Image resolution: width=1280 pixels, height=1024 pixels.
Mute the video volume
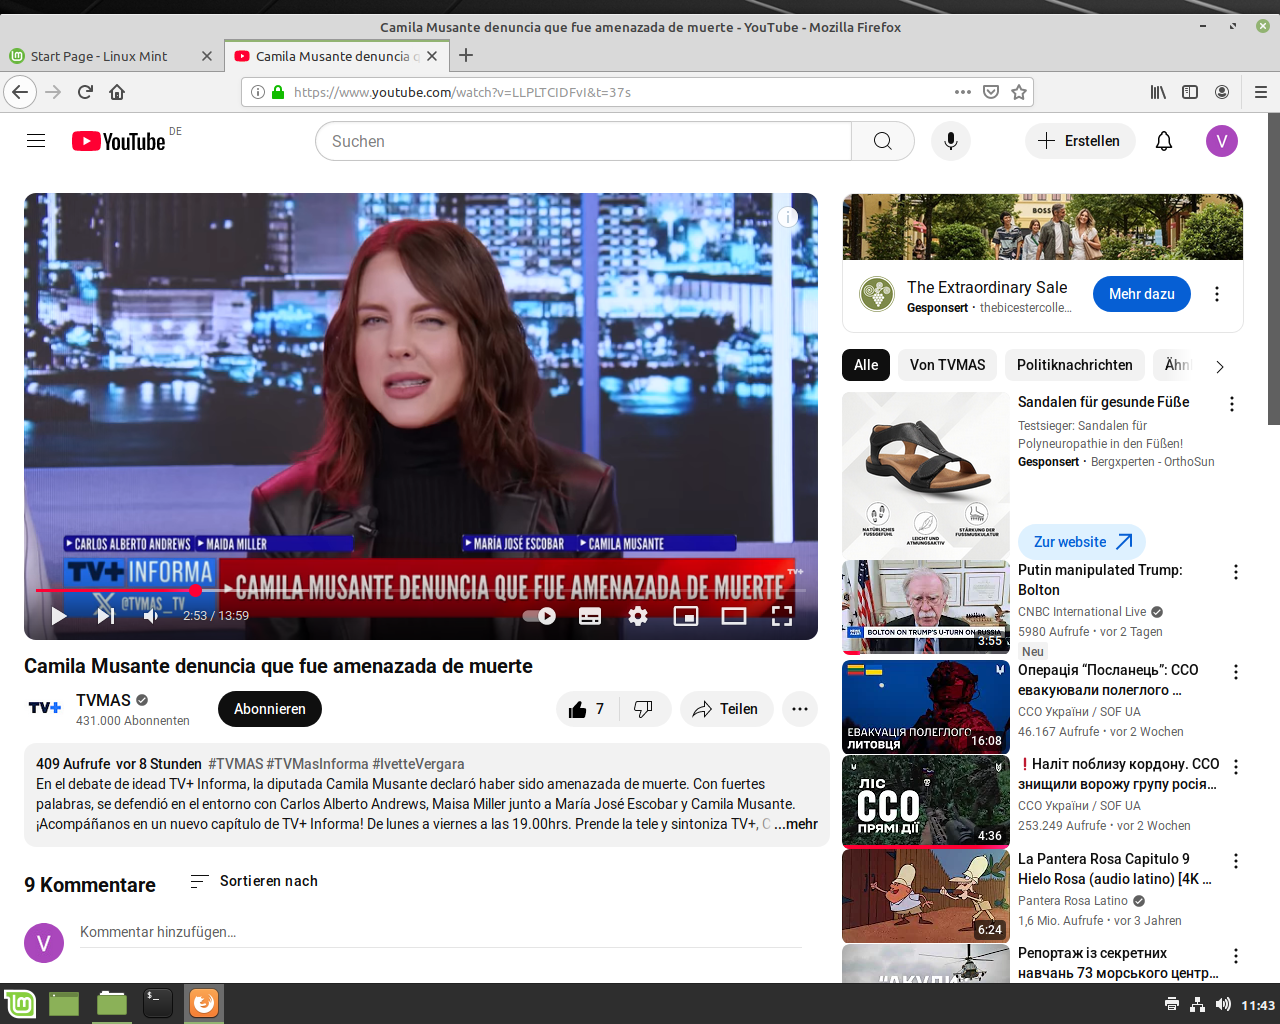click(x=151, y=616)
